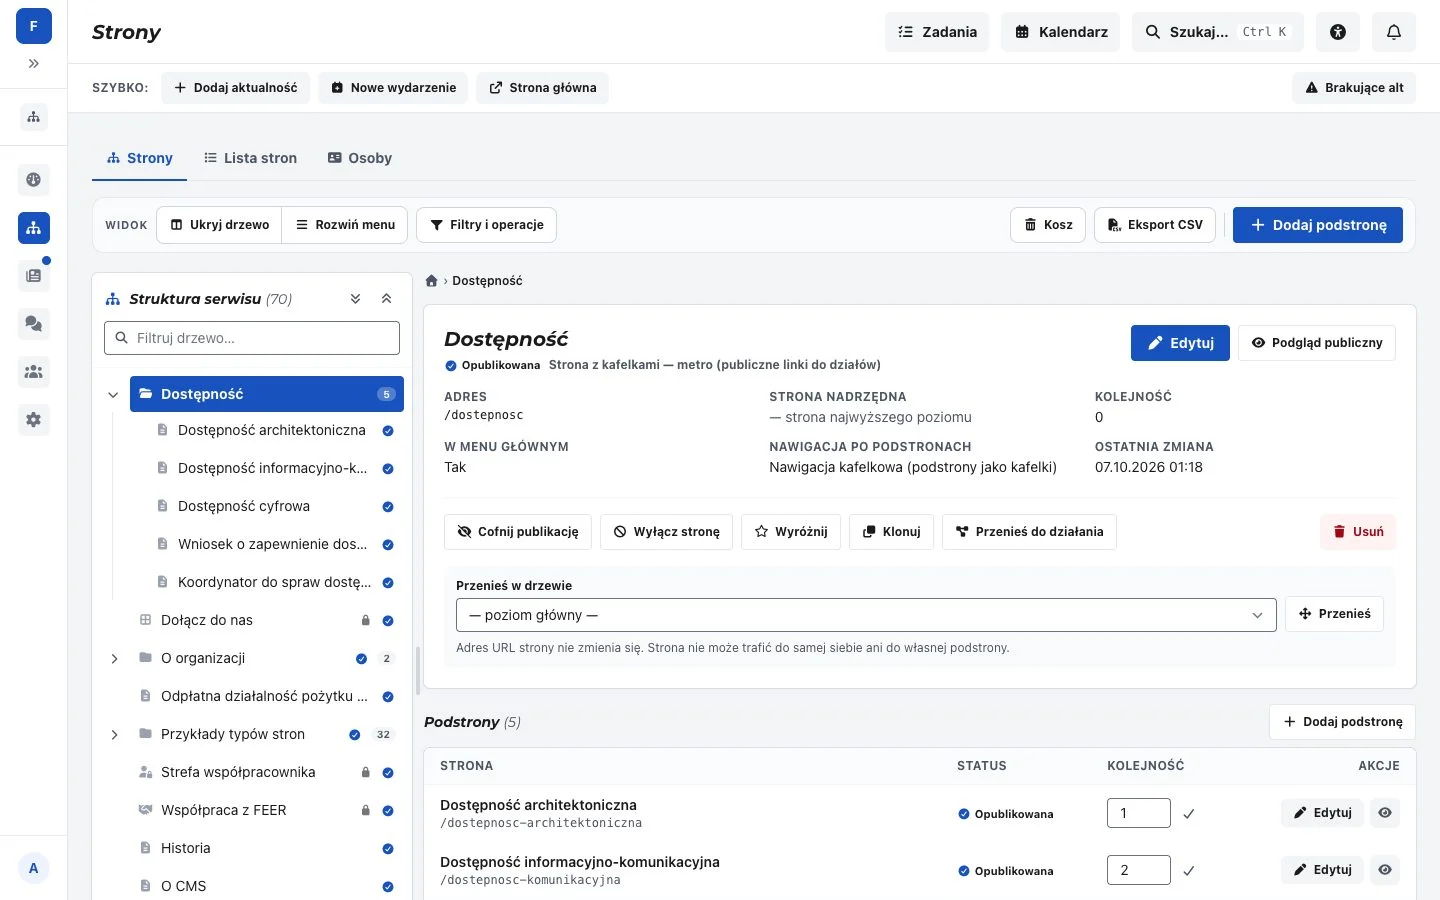
Task: Click Dodaj podstronę in Podstrony section
Action: 1342,722
